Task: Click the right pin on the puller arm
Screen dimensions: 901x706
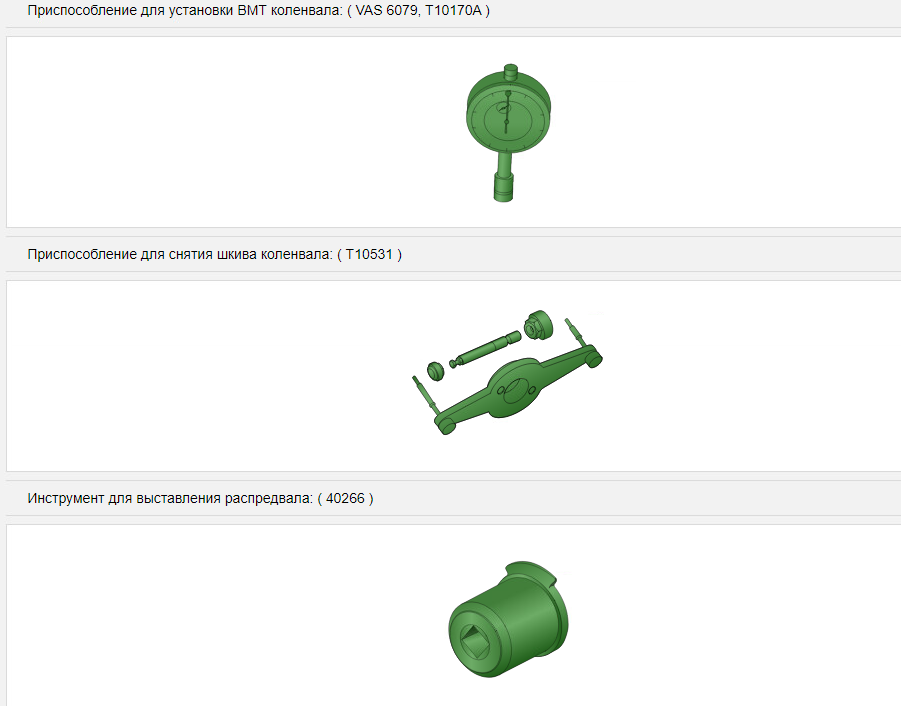Action: [575, 331]
